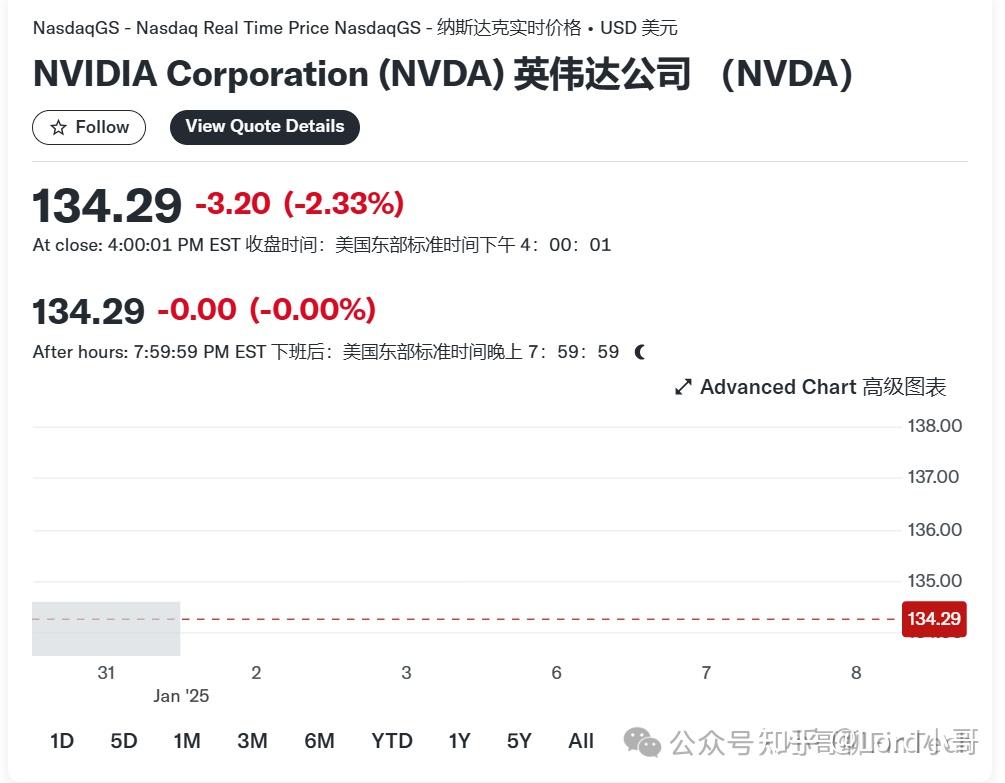Viewport: 1005px width, 783px height.
Task: Switch to the 1D chart view
Action: pos(62,741)
